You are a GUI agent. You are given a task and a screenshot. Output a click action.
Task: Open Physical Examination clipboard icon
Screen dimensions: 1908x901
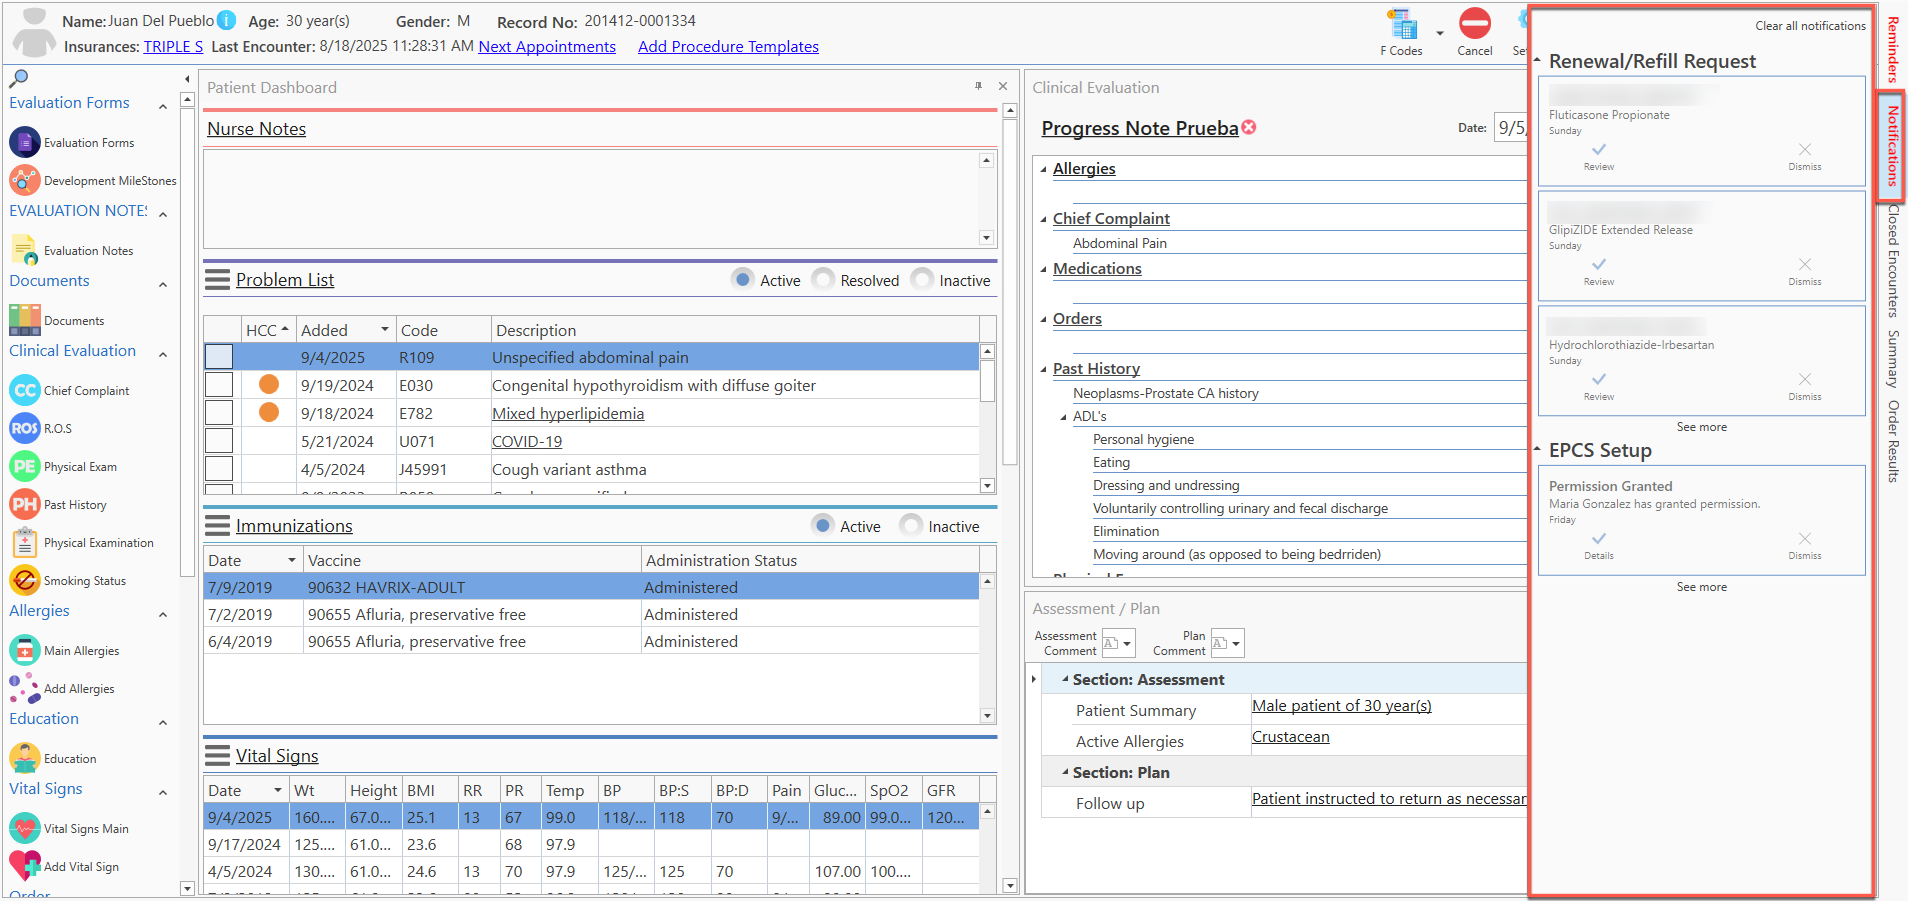tap(25, 542)
